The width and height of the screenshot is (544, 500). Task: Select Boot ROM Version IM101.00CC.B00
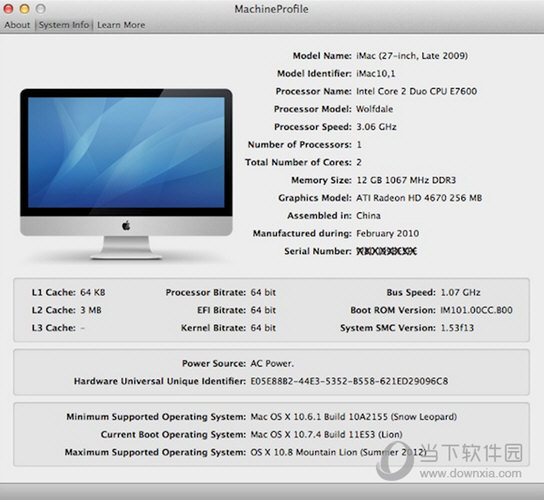(476, 310)
